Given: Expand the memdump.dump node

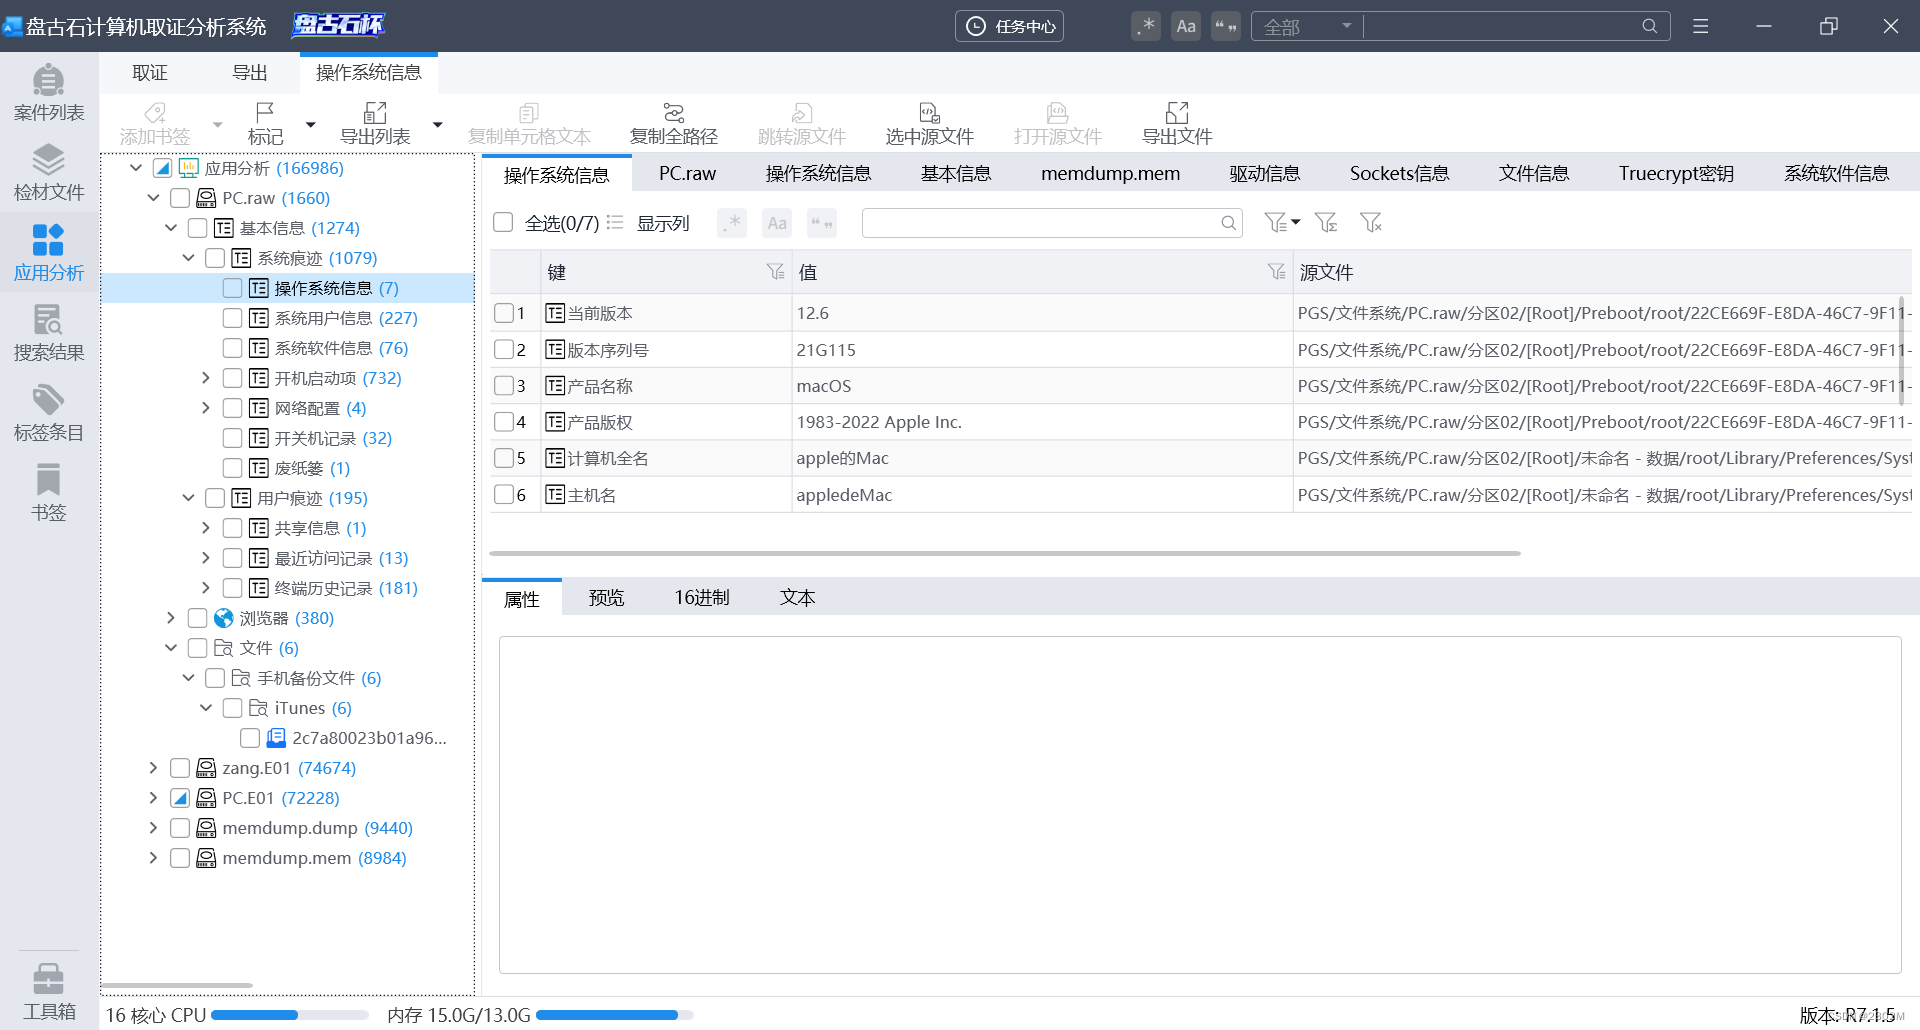Looking at the screenshot, I should tap(153, 828).
